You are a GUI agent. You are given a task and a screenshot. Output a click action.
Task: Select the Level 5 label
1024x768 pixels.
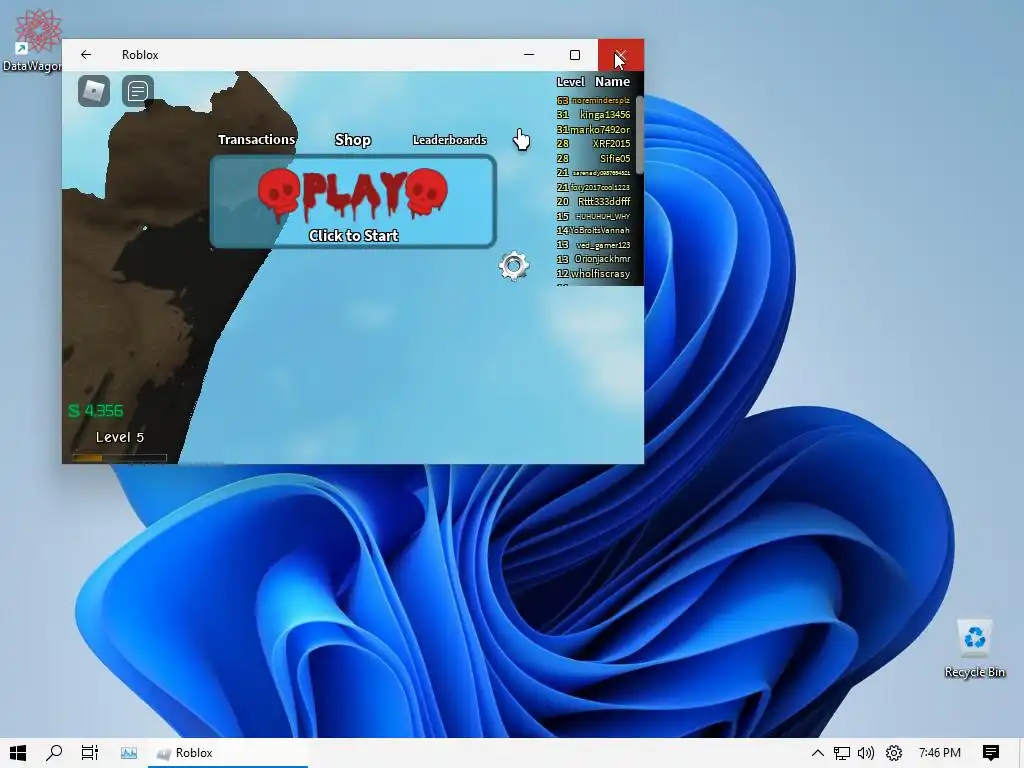point(120,437)
